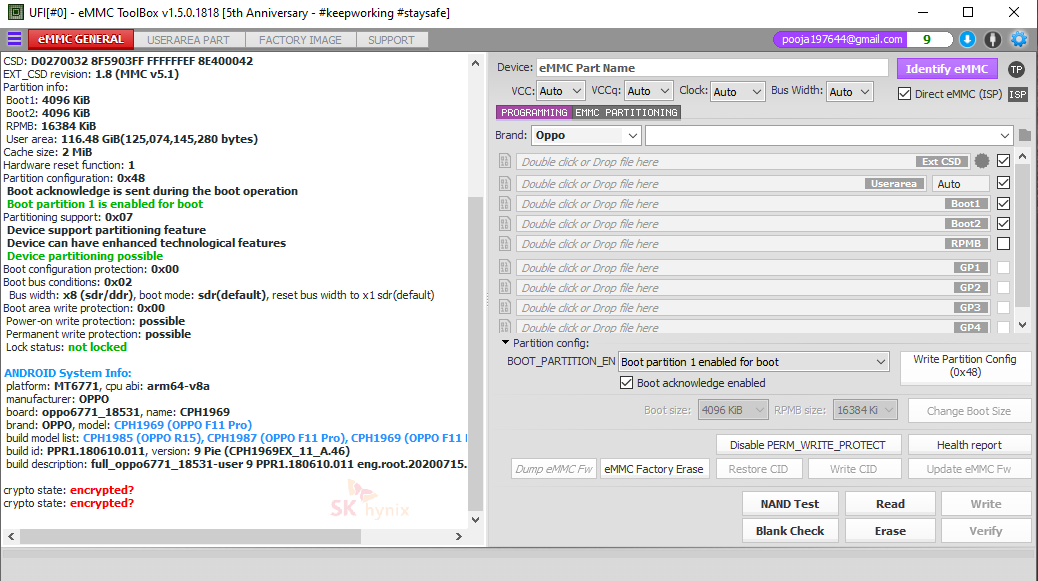Image resolution: width=1038 pixels, height=581 pixels.
Task: Switch to the SUPPORT tab
Action: (x=391, y=40)
